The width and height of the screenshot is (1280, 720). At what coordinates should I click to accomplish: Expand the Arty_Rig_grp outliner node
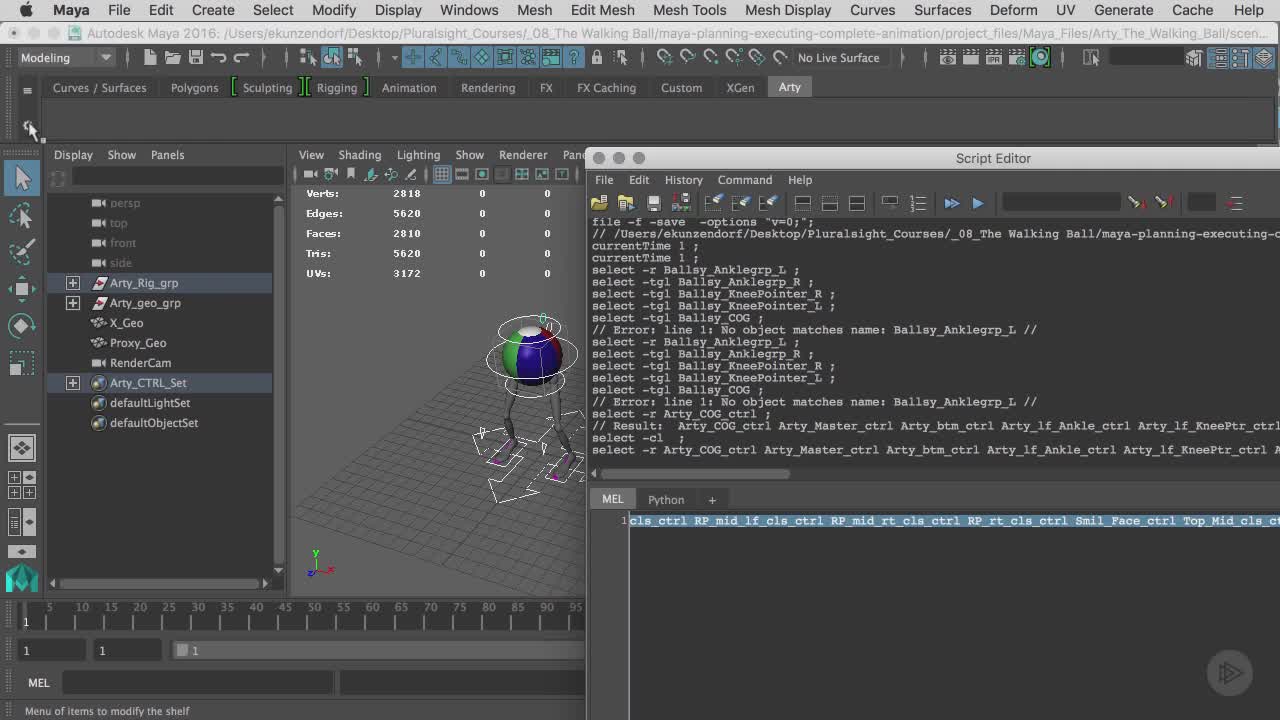(73, 283)
